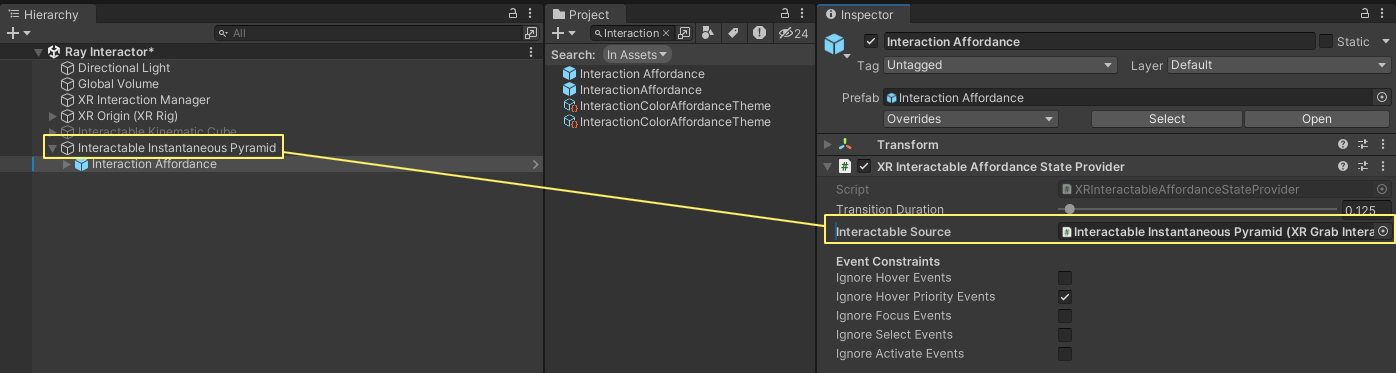
Task: Collapse Interactable Instantaneous Pyramid node
Action: coord(53,148)
